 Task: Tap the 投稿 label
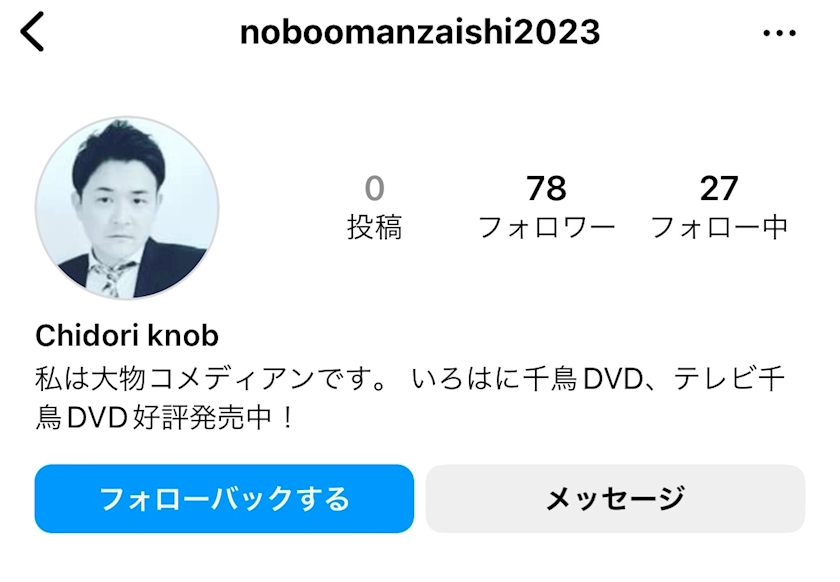(x=374, y=227)
